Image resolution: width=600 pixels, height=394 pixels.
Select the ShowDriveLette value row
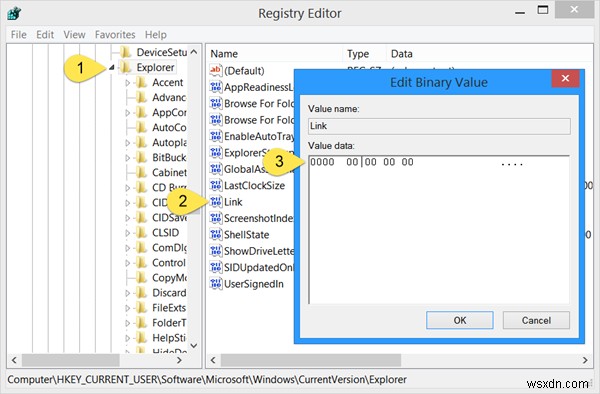(x=252, y=251)
